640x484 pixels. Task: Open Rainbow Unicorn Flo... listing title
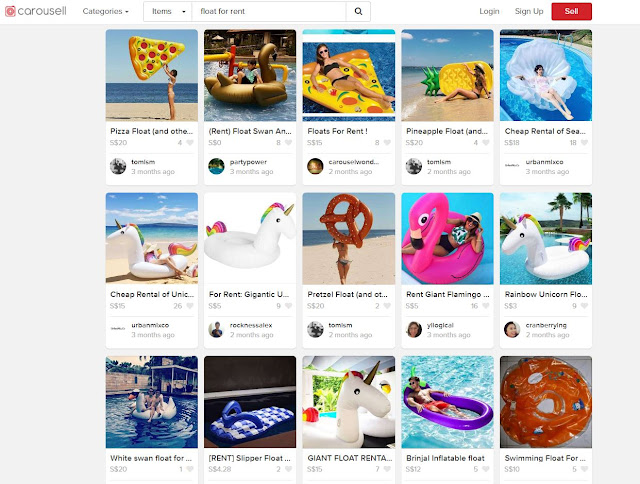point(546,294)
